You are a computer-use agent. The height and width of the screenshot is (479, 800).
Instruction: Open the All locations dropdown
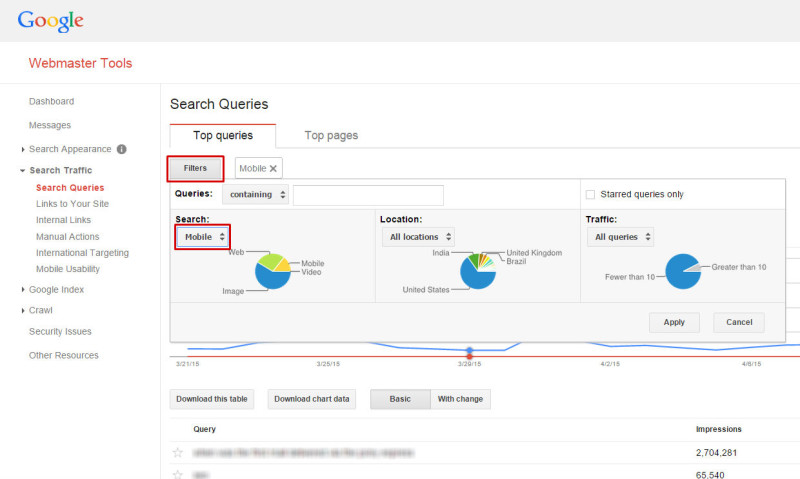click(x=418, y=237)
